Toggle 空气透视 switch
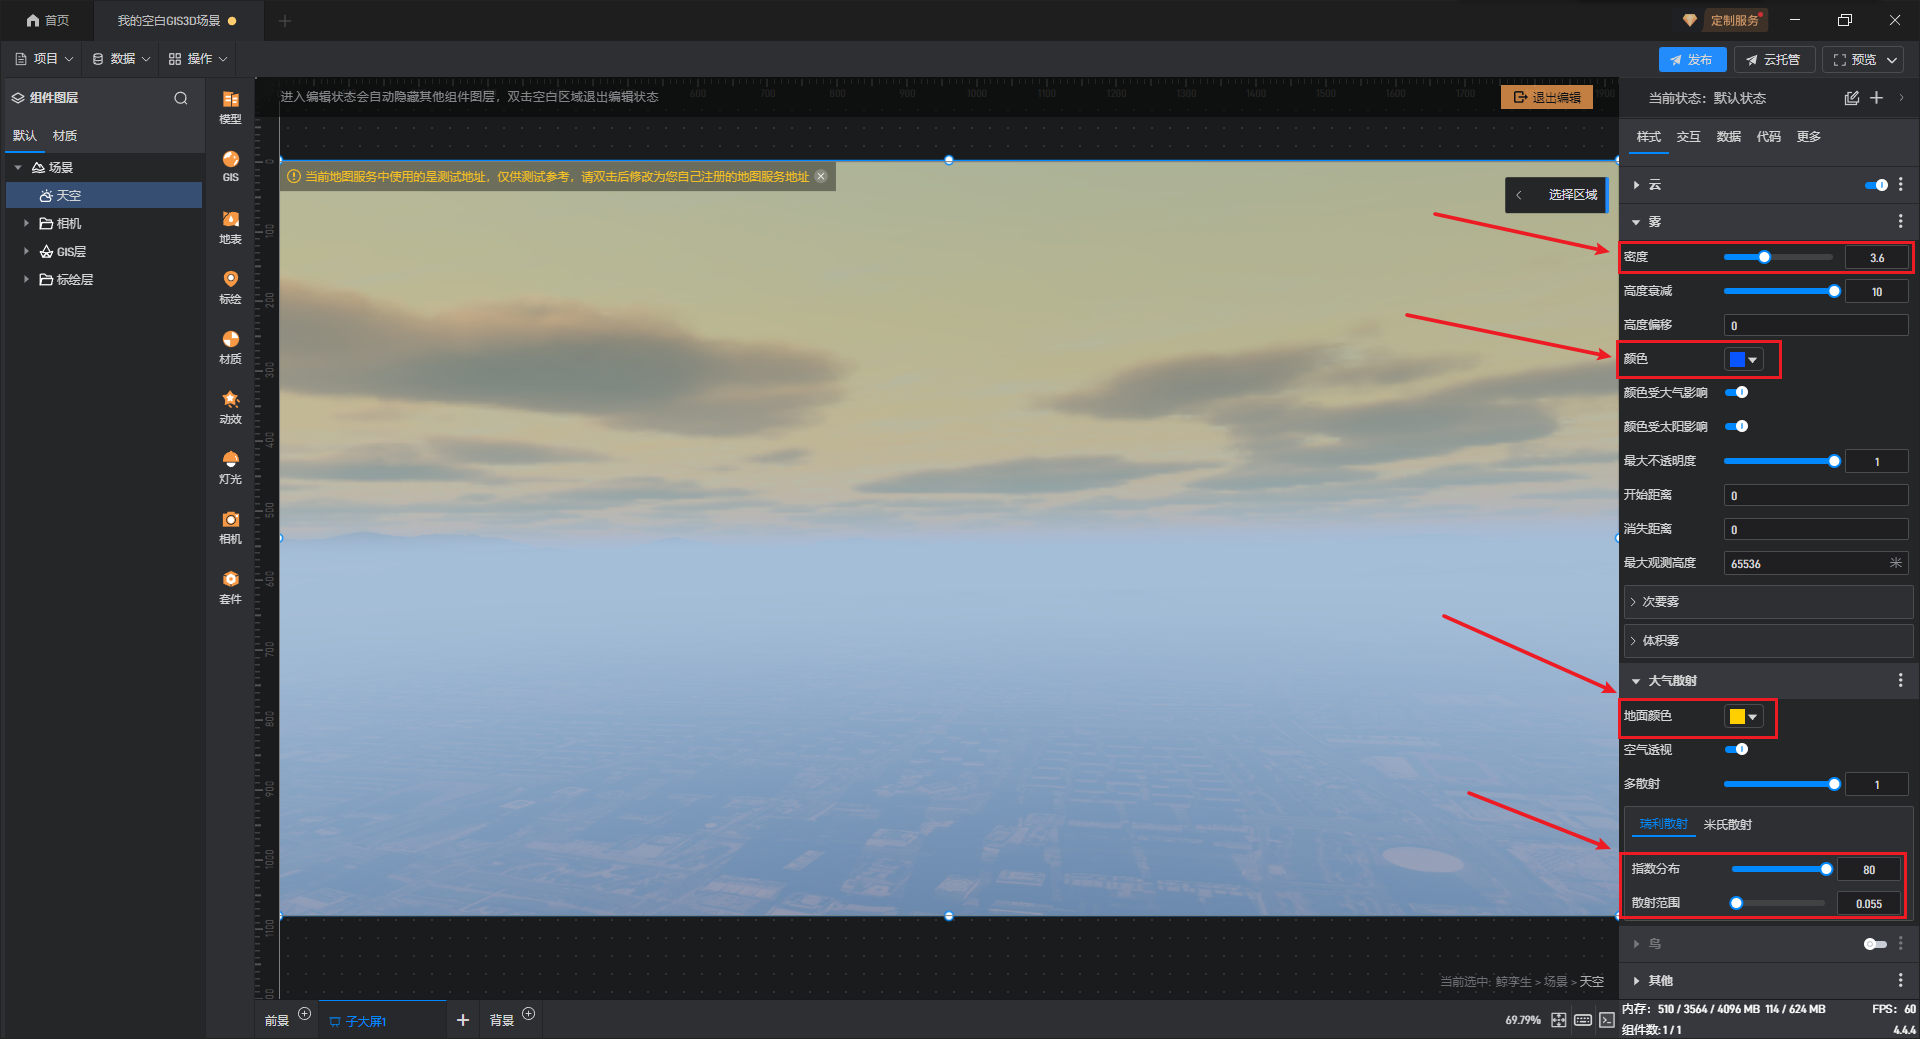Image resolution: width=1920 pixels, height=1039 pixels. (1737, 750)
